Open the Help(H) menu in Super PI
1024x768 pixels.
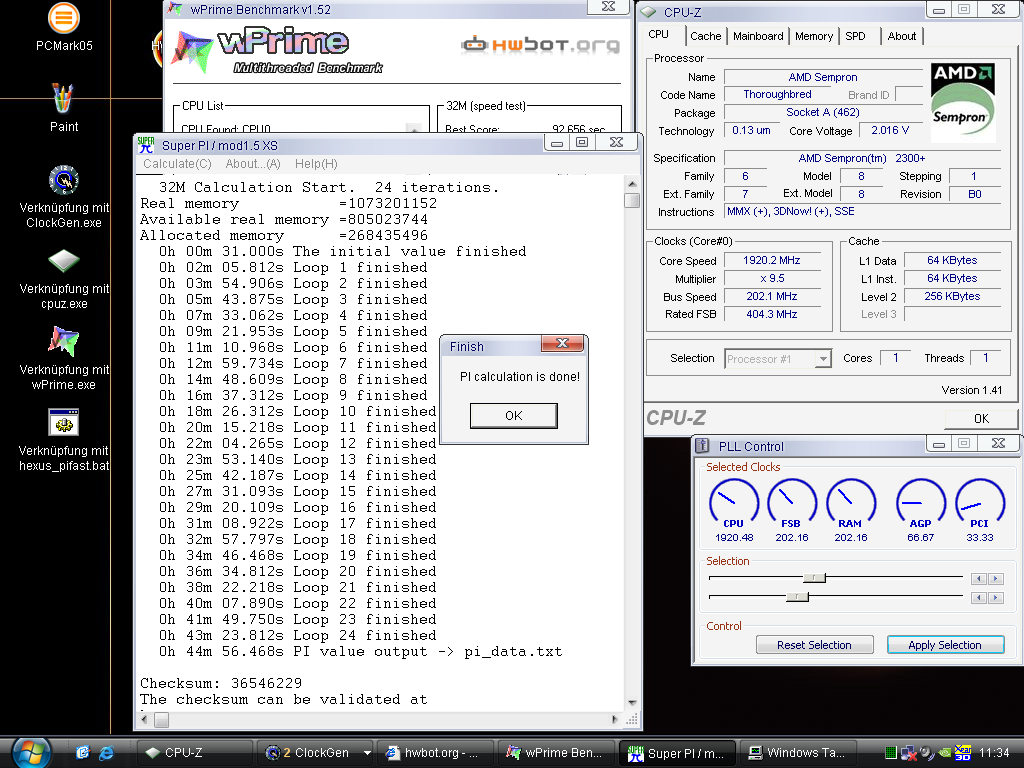click(x=316, y=164)
